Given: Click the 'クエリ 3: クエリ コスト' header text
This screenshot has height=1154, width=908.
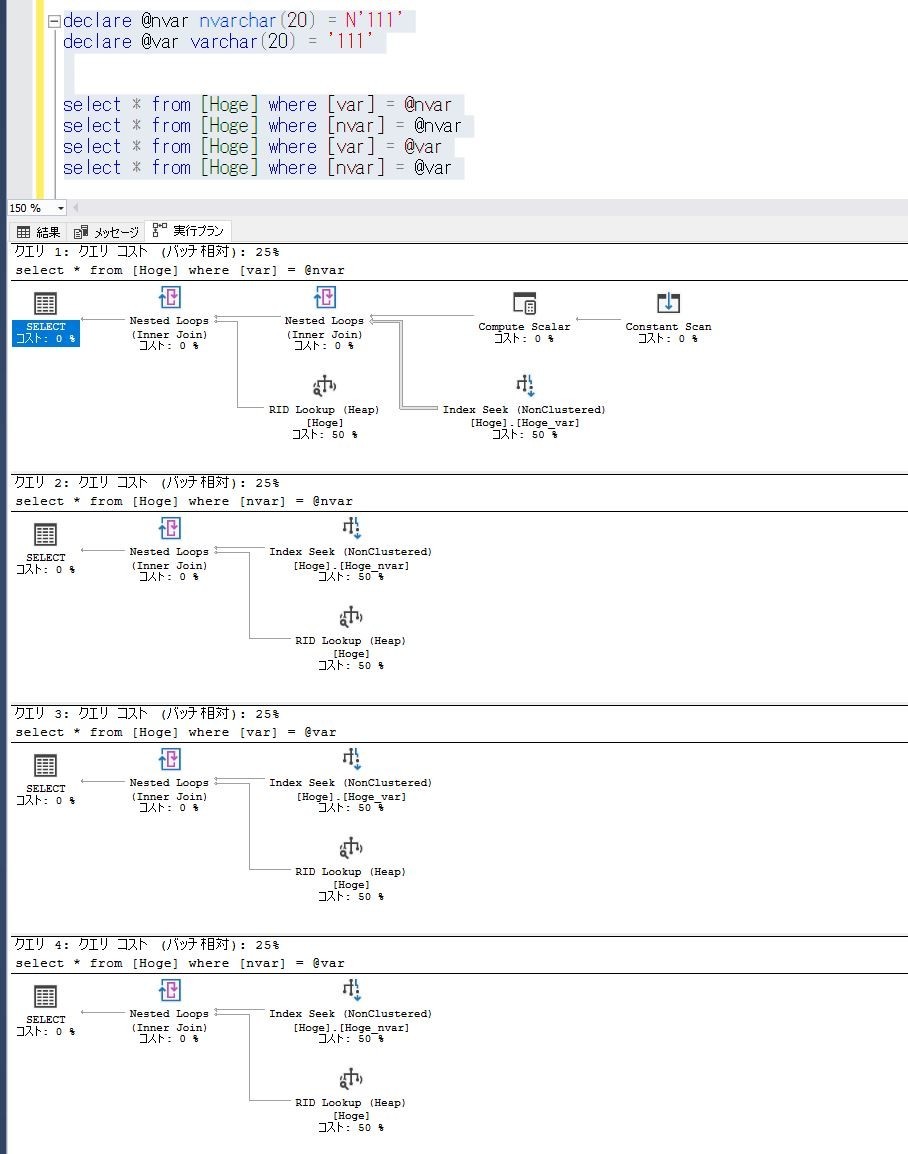Looking at the screenshot, I should [x=147, y=714].
